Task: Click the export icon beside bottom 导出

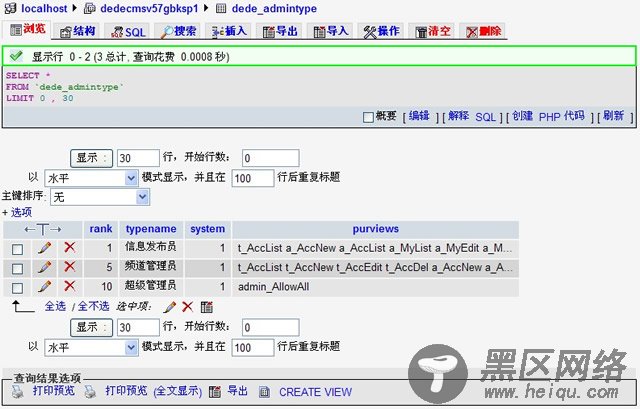Action: 215,392
